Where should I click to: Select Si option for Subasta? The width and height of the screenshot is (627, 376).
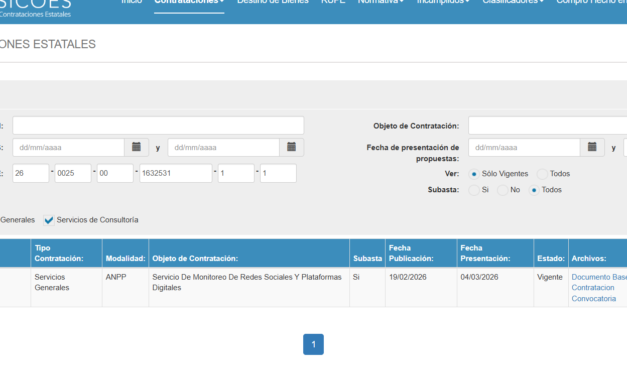tap(474, 190)
